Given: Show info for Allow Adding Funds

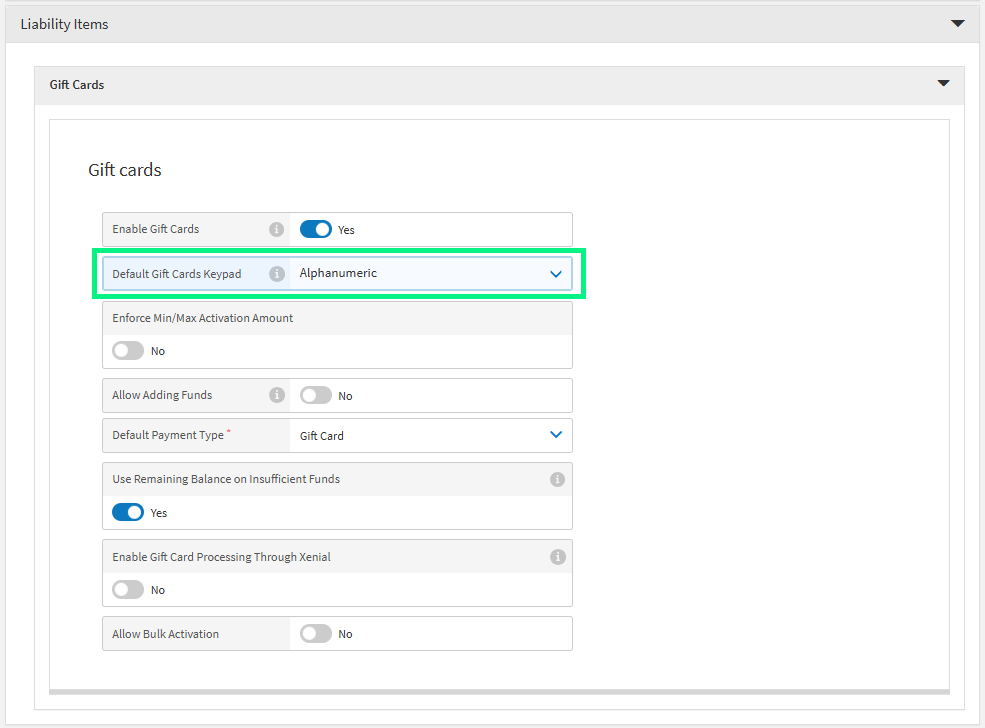Looking at the screenshot, I should pyautogui.click(x=277, y=395).
